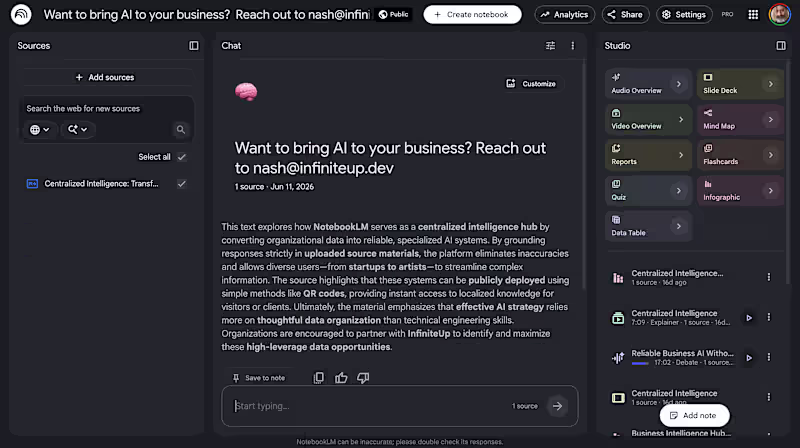
Task: Collapse the Sources panel icon
Action: click(x=194, y=46)
